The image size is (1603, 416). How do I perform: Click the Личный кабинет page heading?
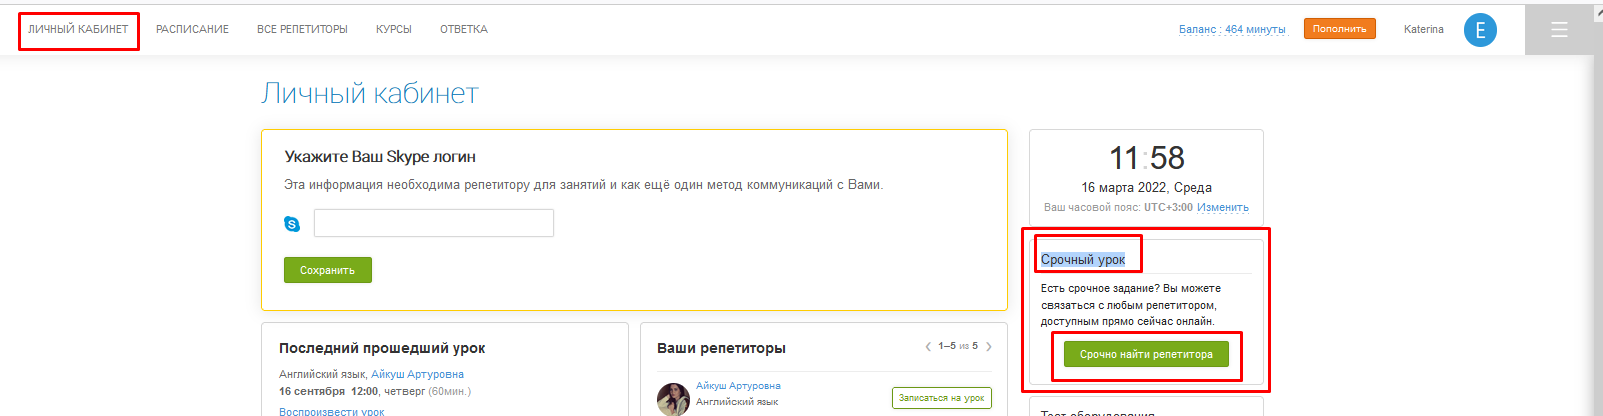coord(370,94)
